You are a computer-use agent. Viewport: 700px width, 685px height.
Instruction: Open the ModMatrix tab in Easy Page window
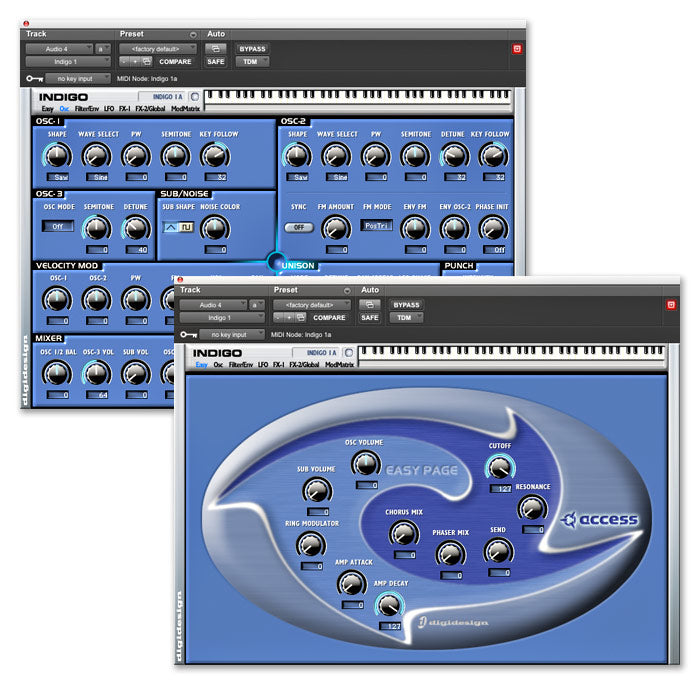[x=334, y=365]
